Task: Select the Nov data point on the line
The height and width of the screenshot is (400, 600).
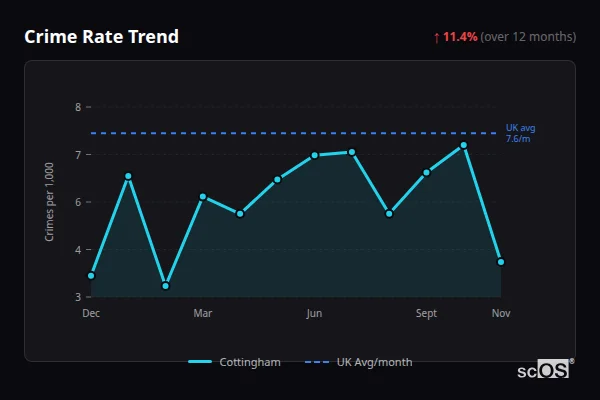Action: [x=501, y=262]
